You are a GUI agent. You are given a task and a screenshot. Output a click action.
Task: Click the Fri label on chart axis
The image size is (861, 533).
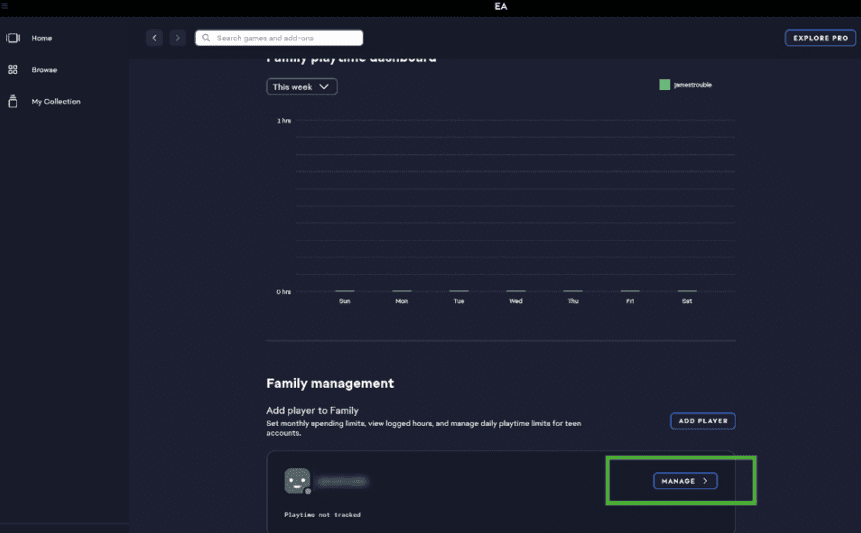630,301
